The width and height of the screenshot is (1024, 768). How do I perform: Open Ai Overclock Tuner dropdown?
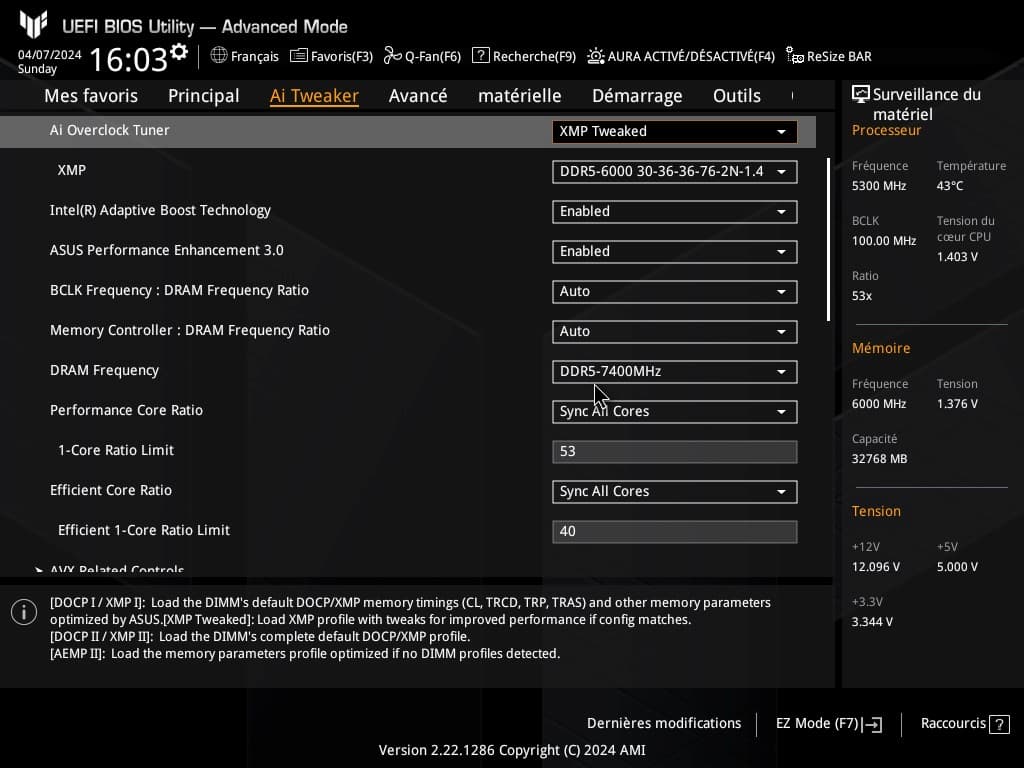click(675, 131)
